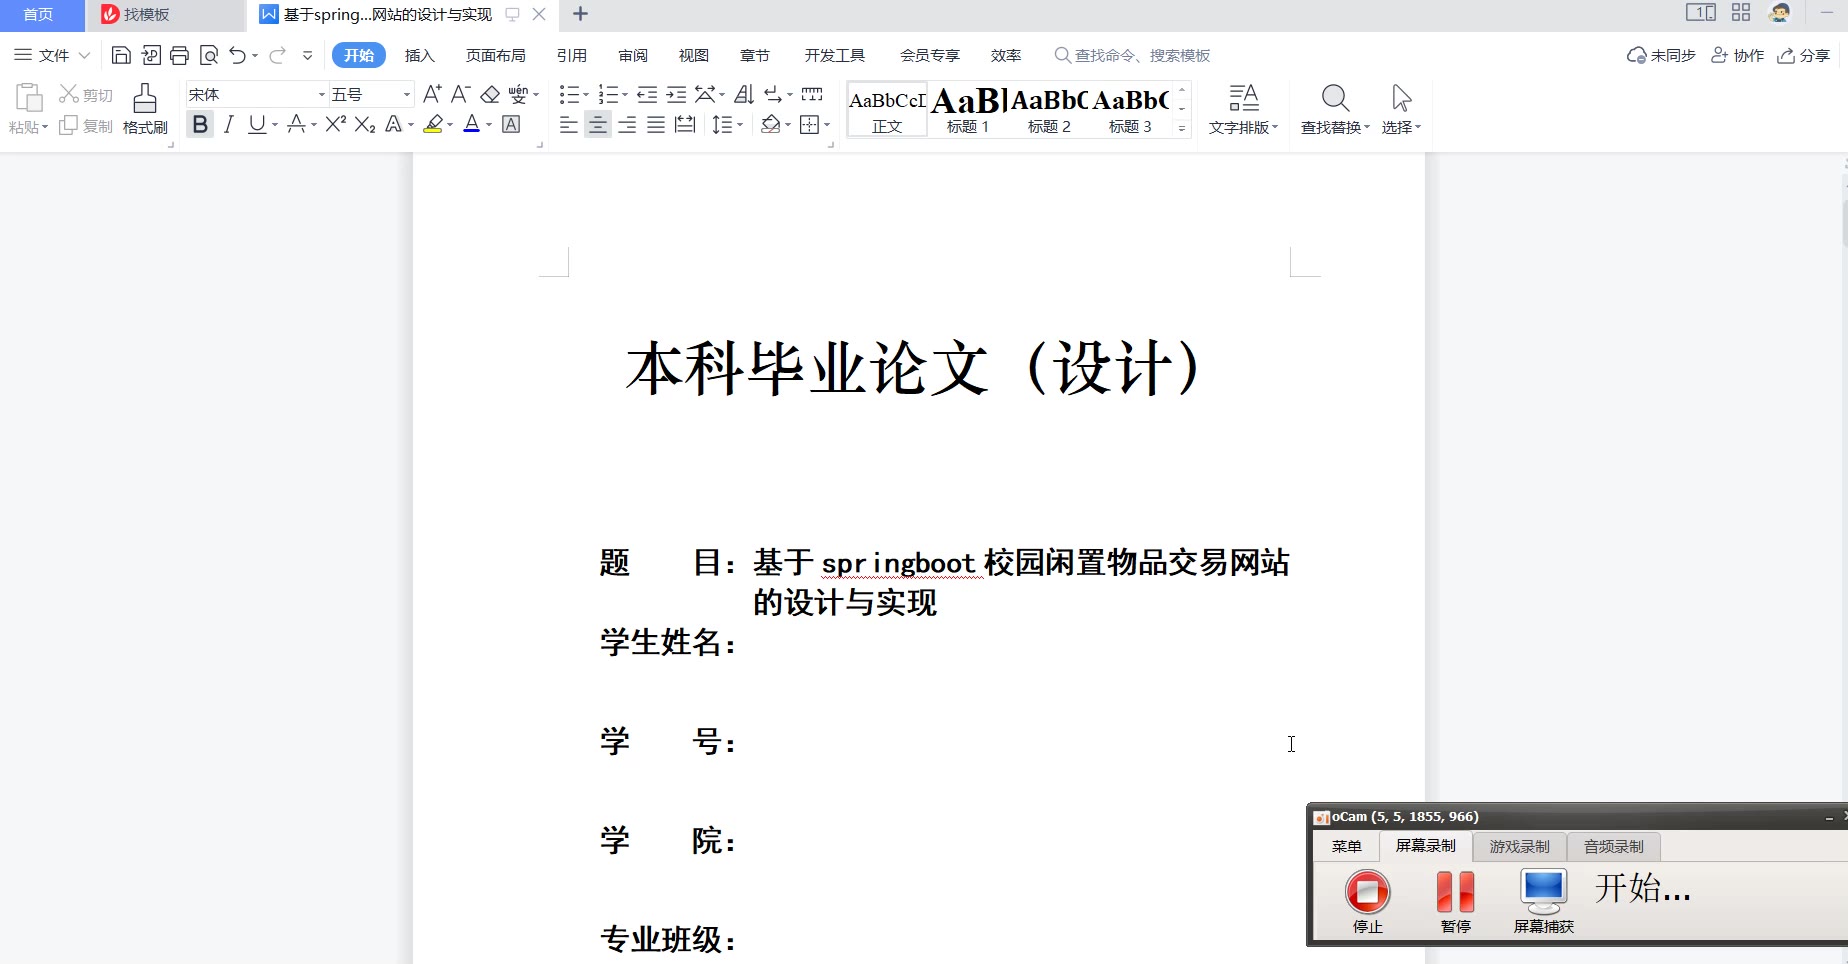
Task: Click the clear formatting eraser icon
Action: 490,94
